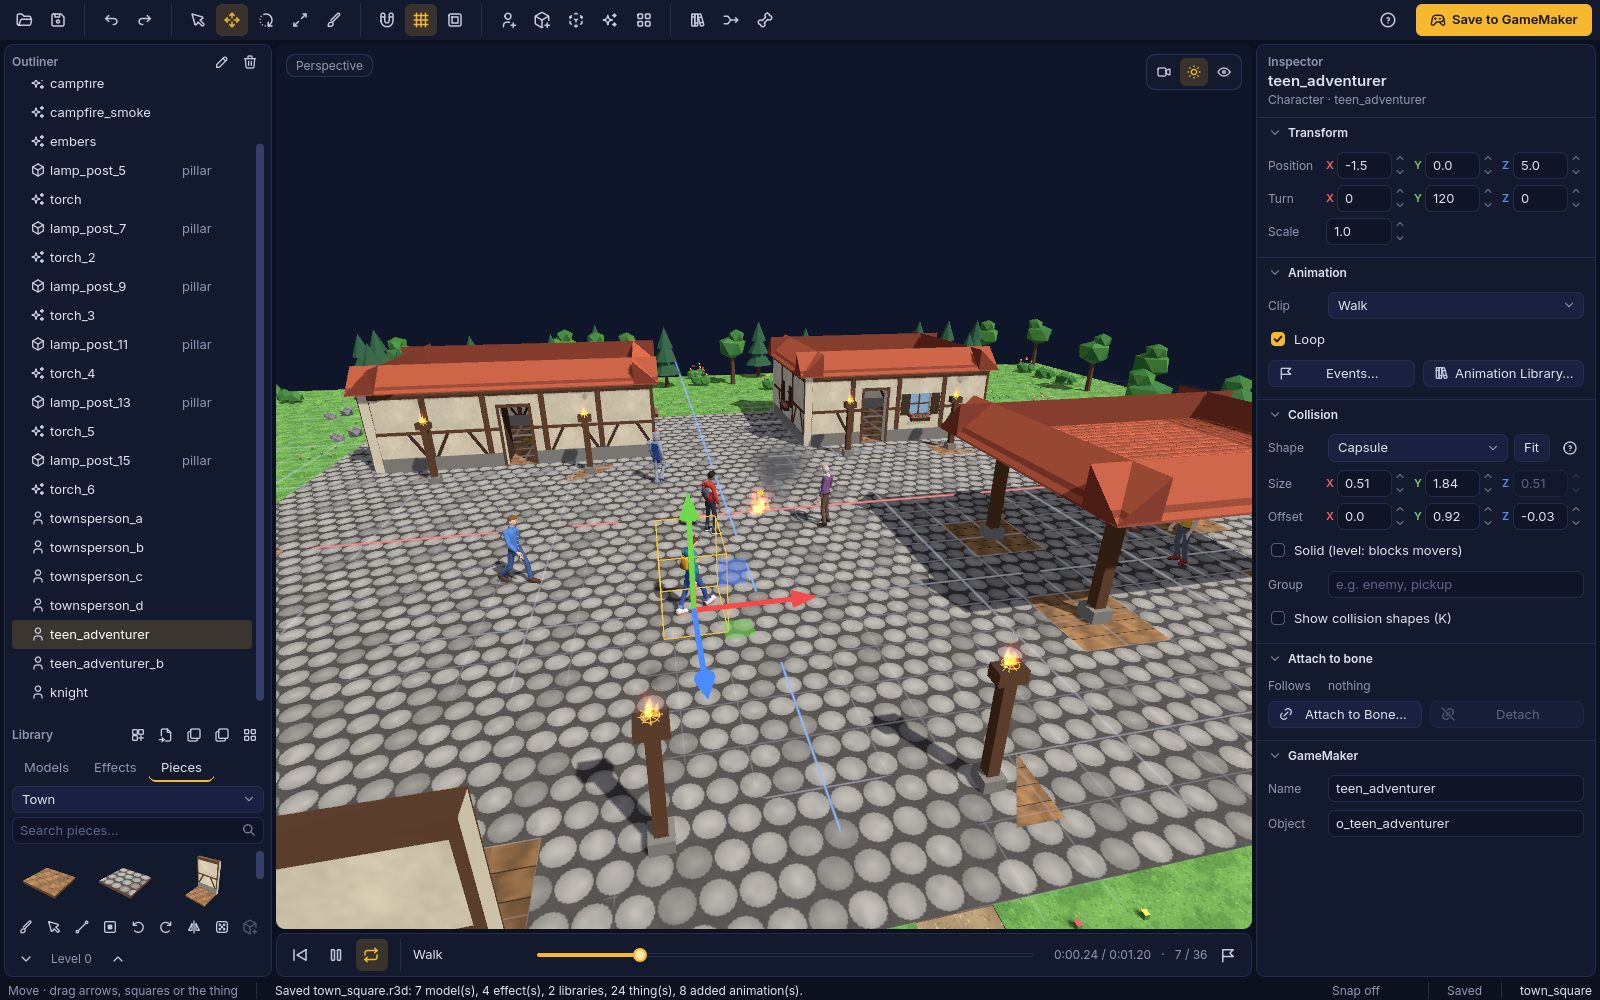The width and height of the screenshot is (1600, 1000).
Task: Delete selected item with the Outliner trash icon
Action: (x=250, y=62)
